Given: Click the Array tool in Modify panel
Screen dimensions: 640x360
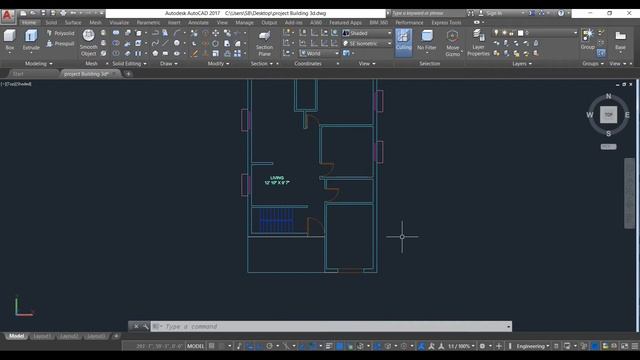Looking at the screenshot, I should click(238, 53).
